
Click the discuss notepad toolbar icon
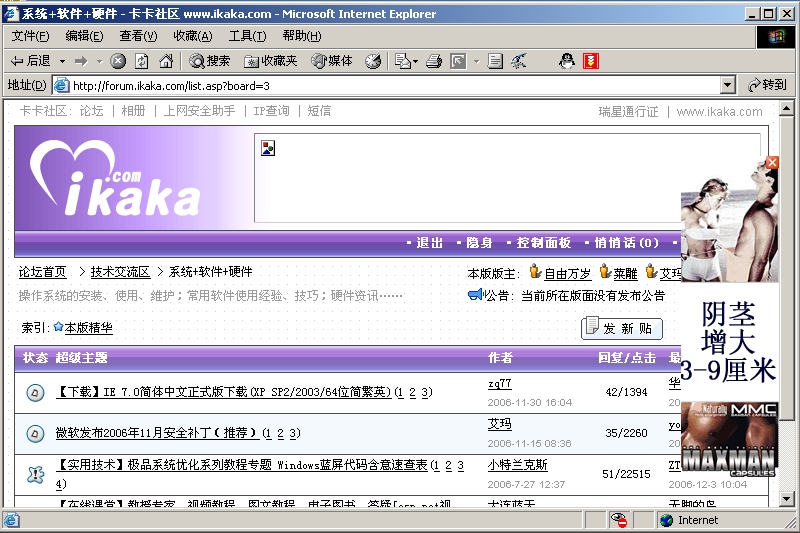click(495, 62)
